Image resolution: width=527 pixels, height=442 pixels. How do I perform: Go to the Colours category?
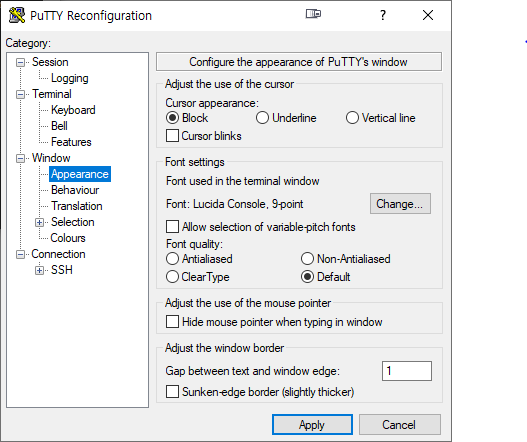coord(68,238)
